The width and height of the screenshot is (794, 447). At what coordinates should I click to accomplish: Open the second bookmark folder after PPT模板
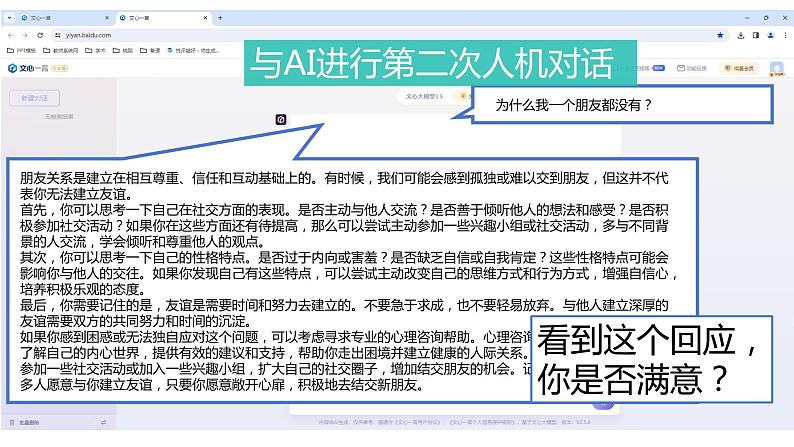[61, 51]
